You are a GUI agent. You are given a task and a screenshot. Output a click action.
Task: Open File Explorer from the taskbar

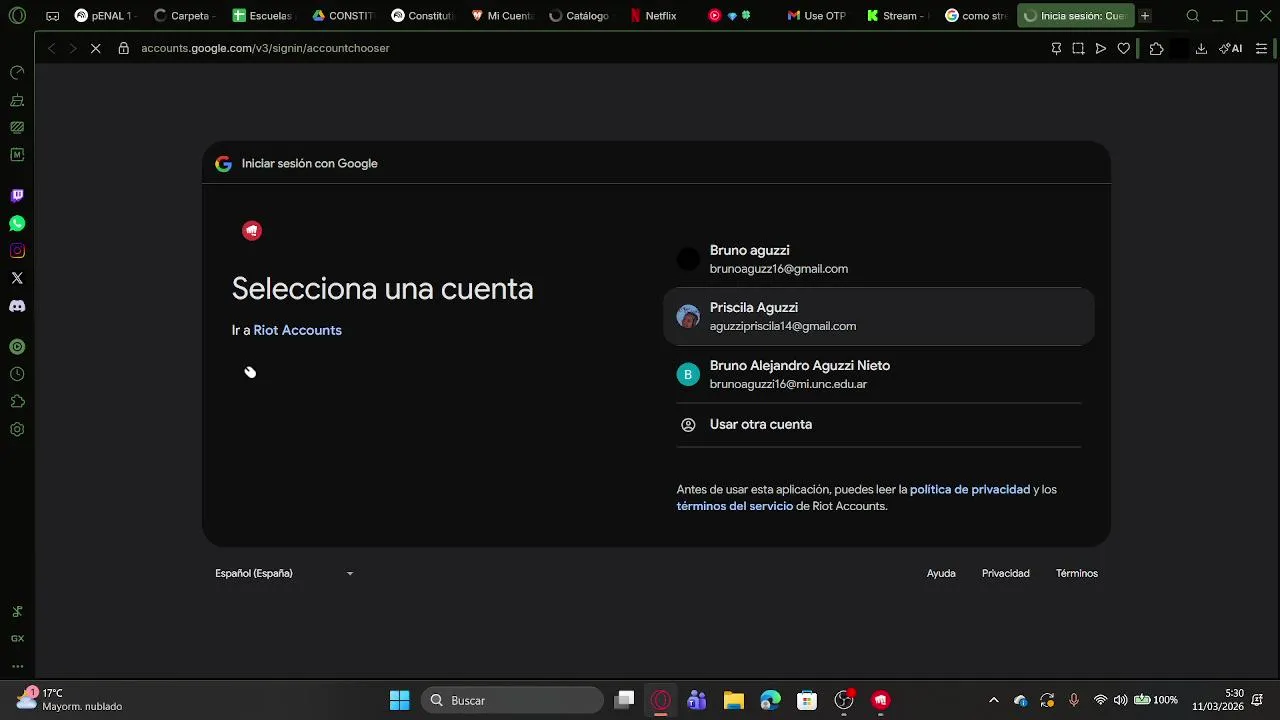tap(734, 700)
